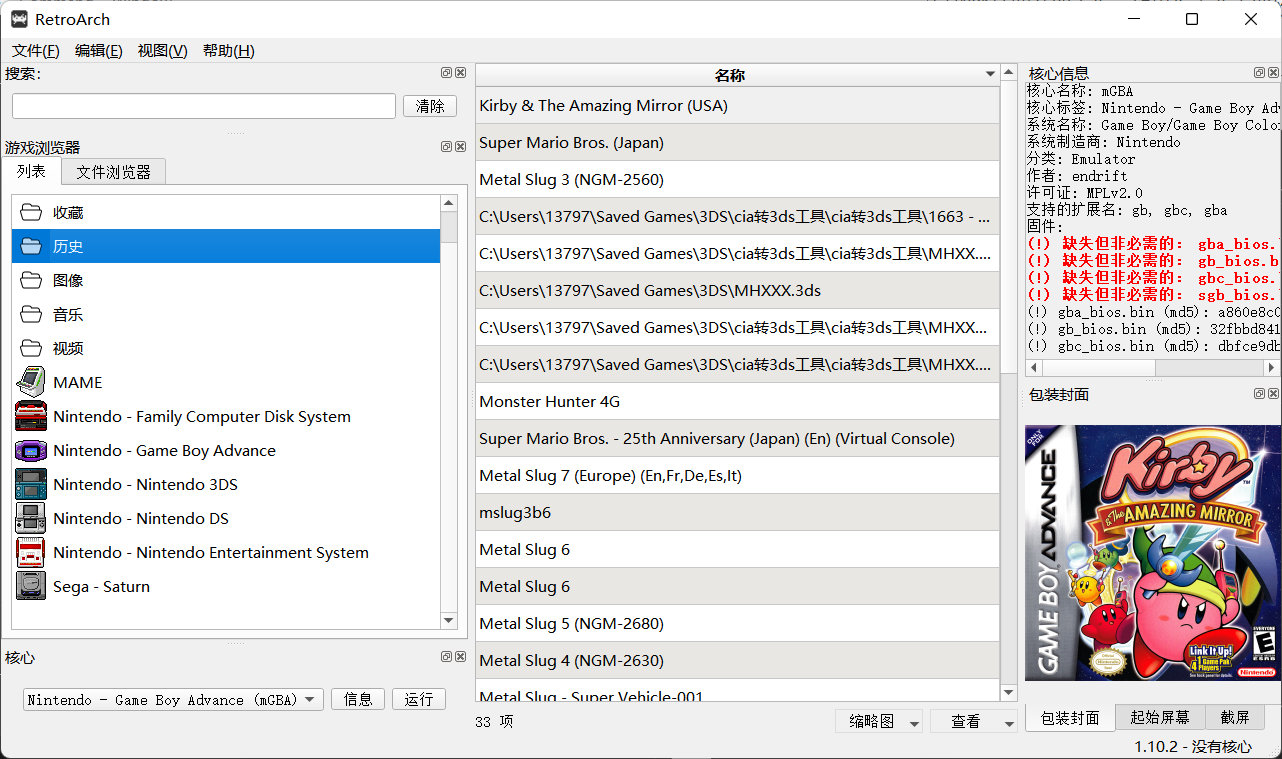Open the Nintendo Entertainment System icon
Screen dimensions: 1282x759
coord(31,552)
